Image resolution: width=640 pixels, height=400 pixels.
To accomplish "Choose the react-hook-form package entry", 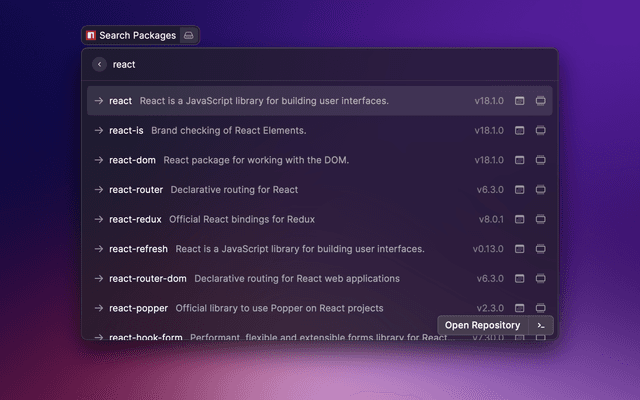I will [145, 337].
